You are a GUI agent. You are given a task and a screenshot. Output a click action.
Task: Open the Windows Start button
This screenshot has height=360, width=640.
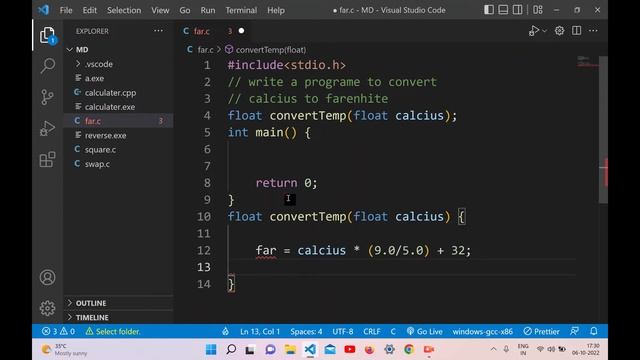[x=211, y=349]
